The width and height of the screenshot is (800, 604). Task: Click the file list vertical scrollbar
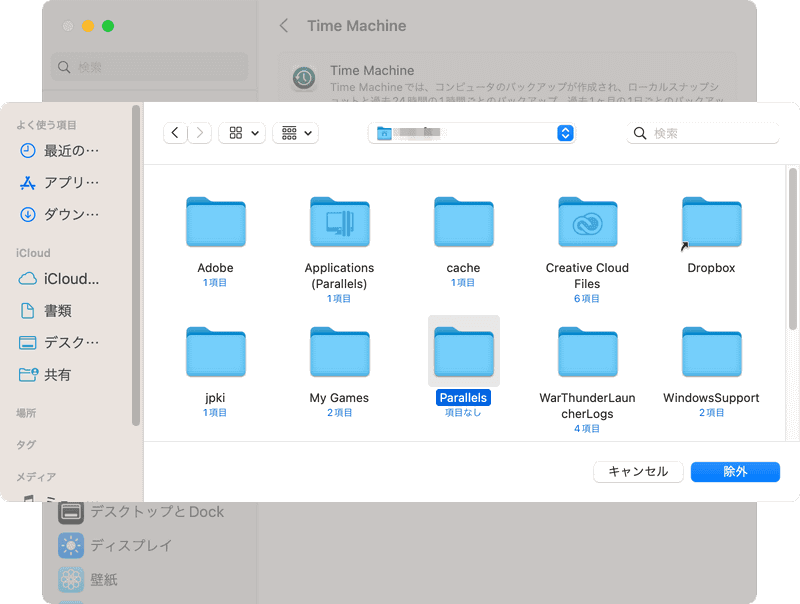pos(792,249)
